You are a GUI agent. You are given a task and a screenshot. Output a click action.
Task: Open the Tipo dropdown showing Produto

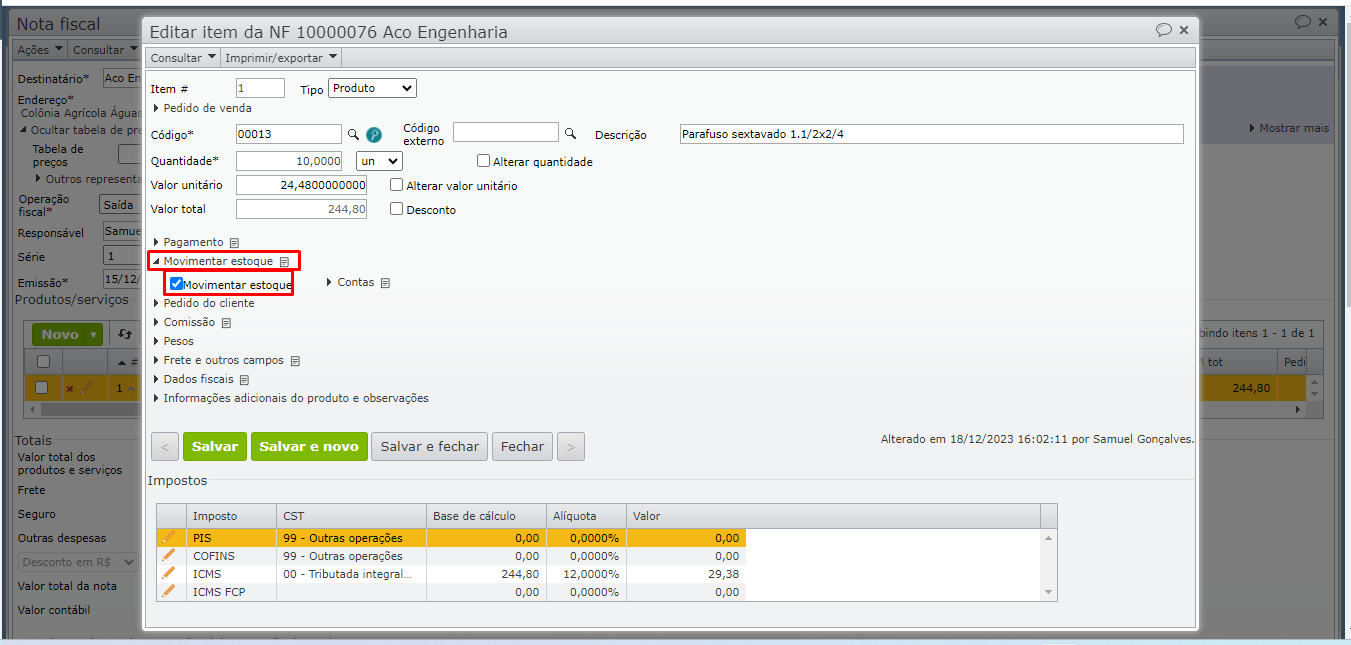coord(373,88)
